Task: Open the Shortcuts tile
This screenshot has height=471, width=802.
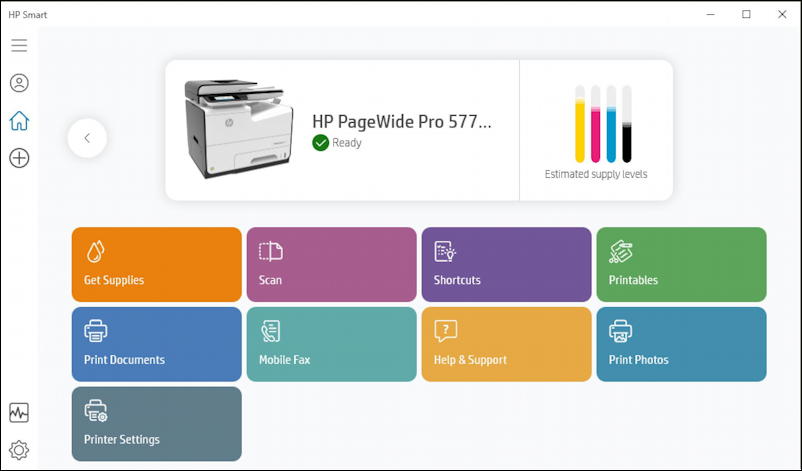Action: (x=506, y=264)
